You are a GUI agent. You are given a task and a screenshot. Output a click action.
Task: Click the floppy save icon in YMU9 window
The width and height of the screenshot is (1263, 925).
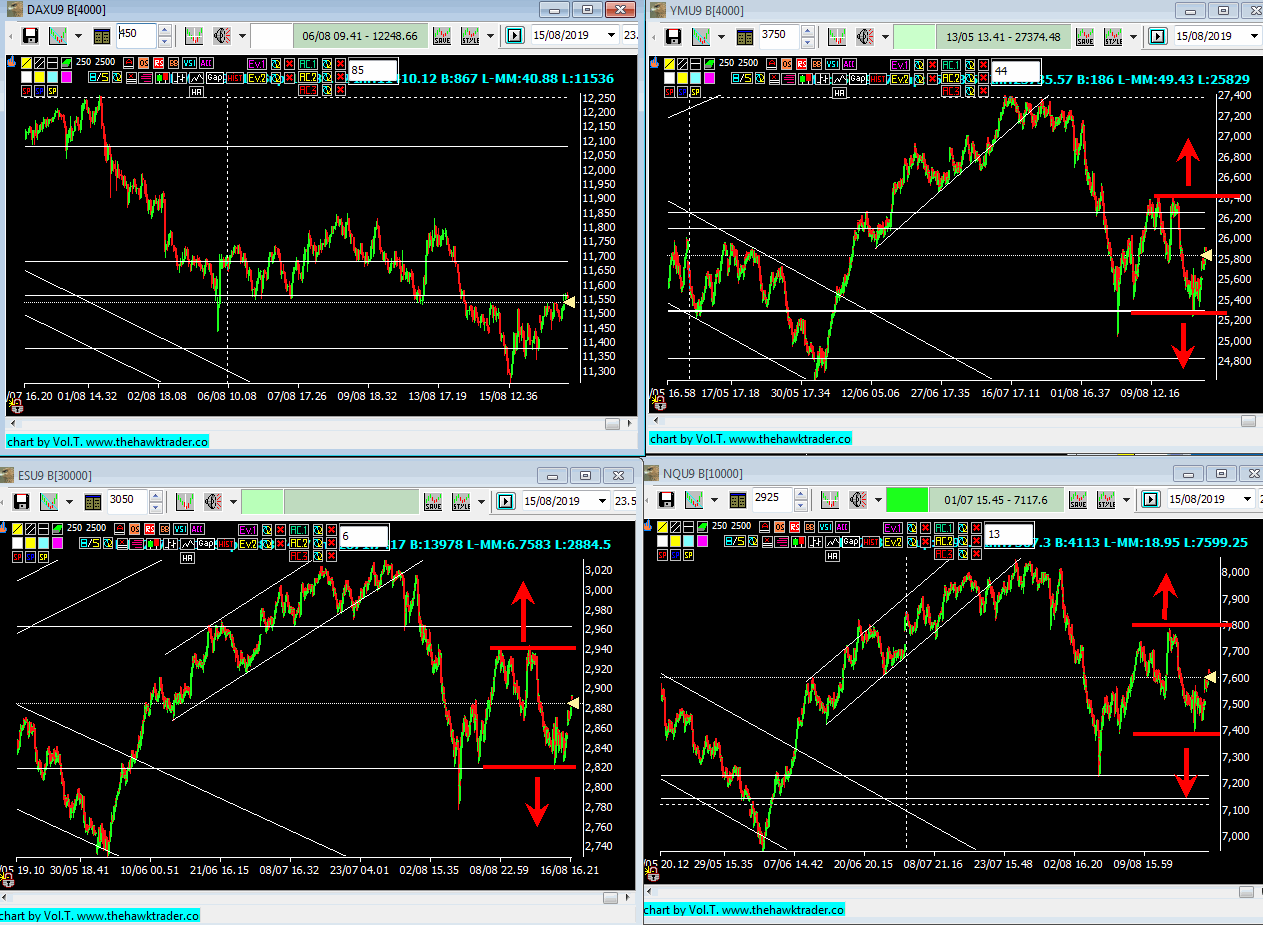point(675,36)
